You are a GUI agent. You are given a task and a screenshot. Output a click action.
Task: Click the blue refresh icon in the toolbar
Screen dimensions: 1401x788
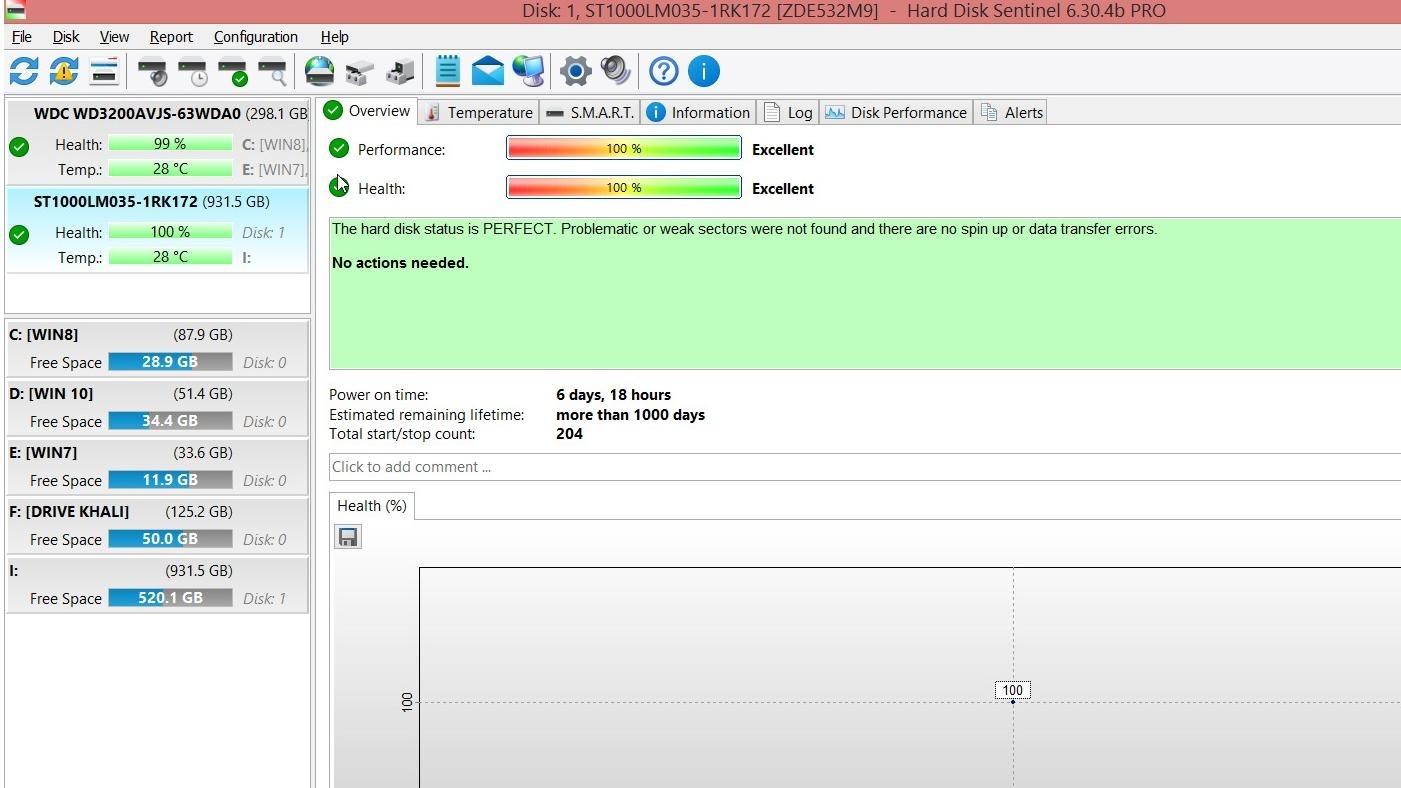tap(24, 71)
